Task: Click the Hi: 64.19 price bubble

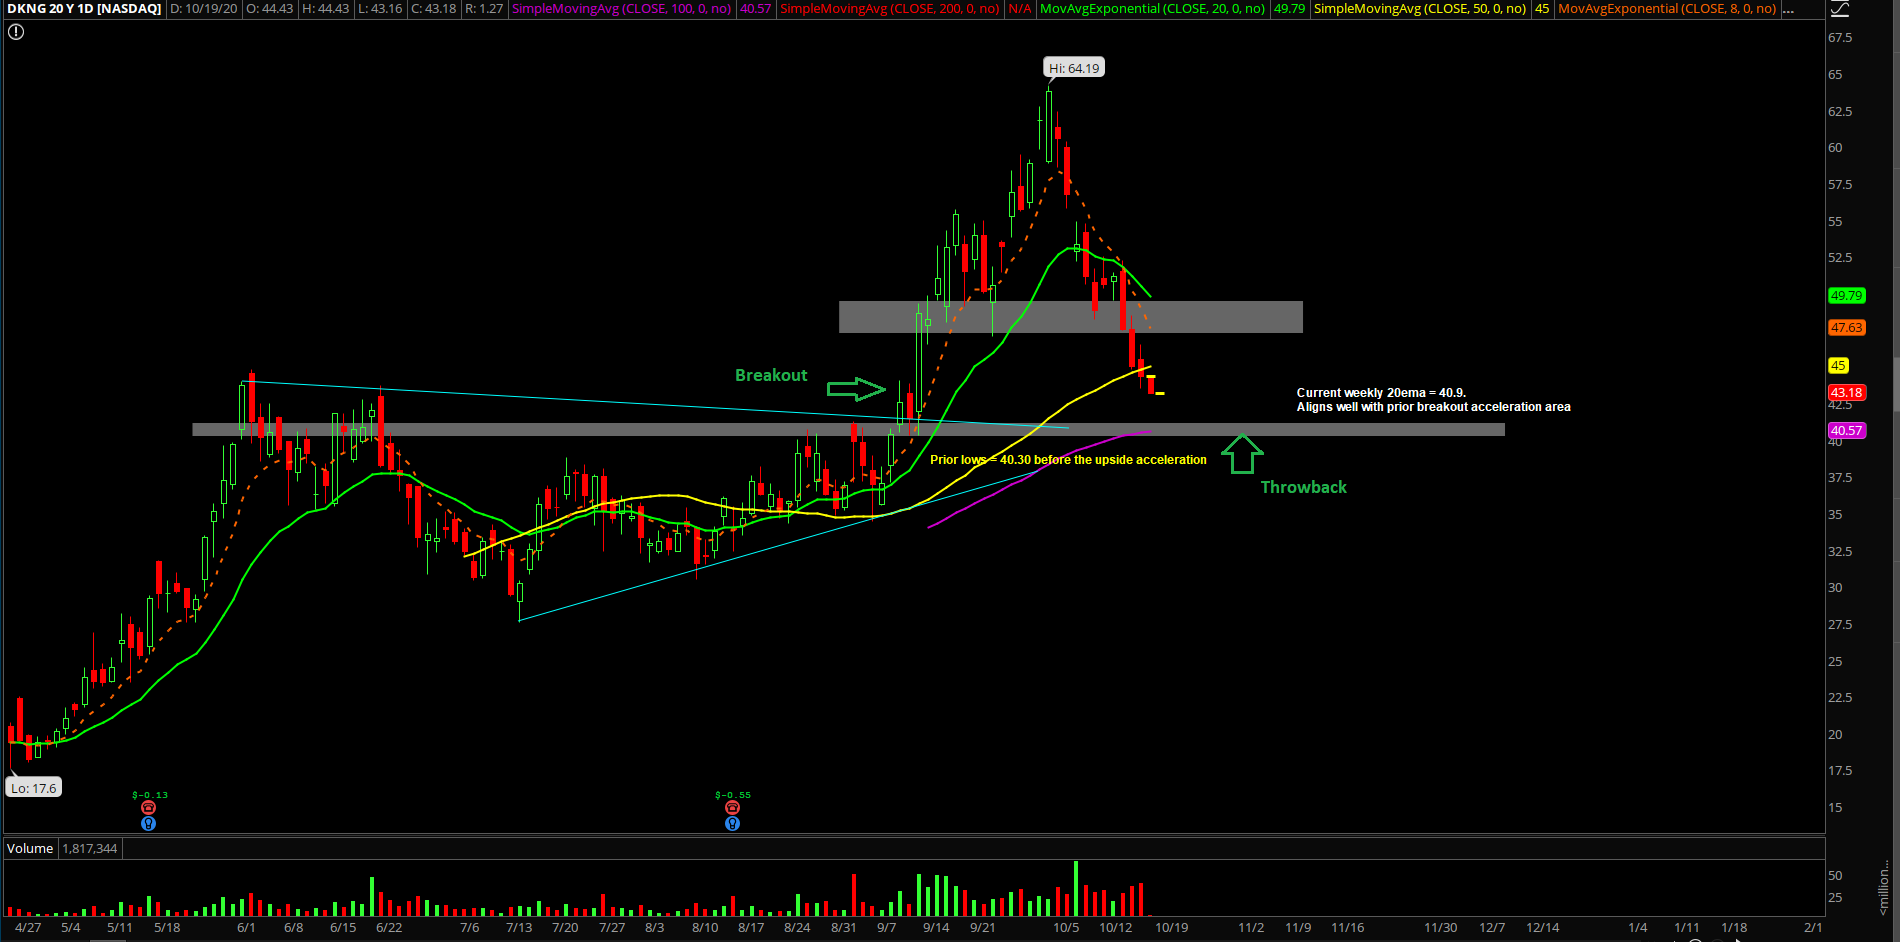Action: [x=1074, y=68]
